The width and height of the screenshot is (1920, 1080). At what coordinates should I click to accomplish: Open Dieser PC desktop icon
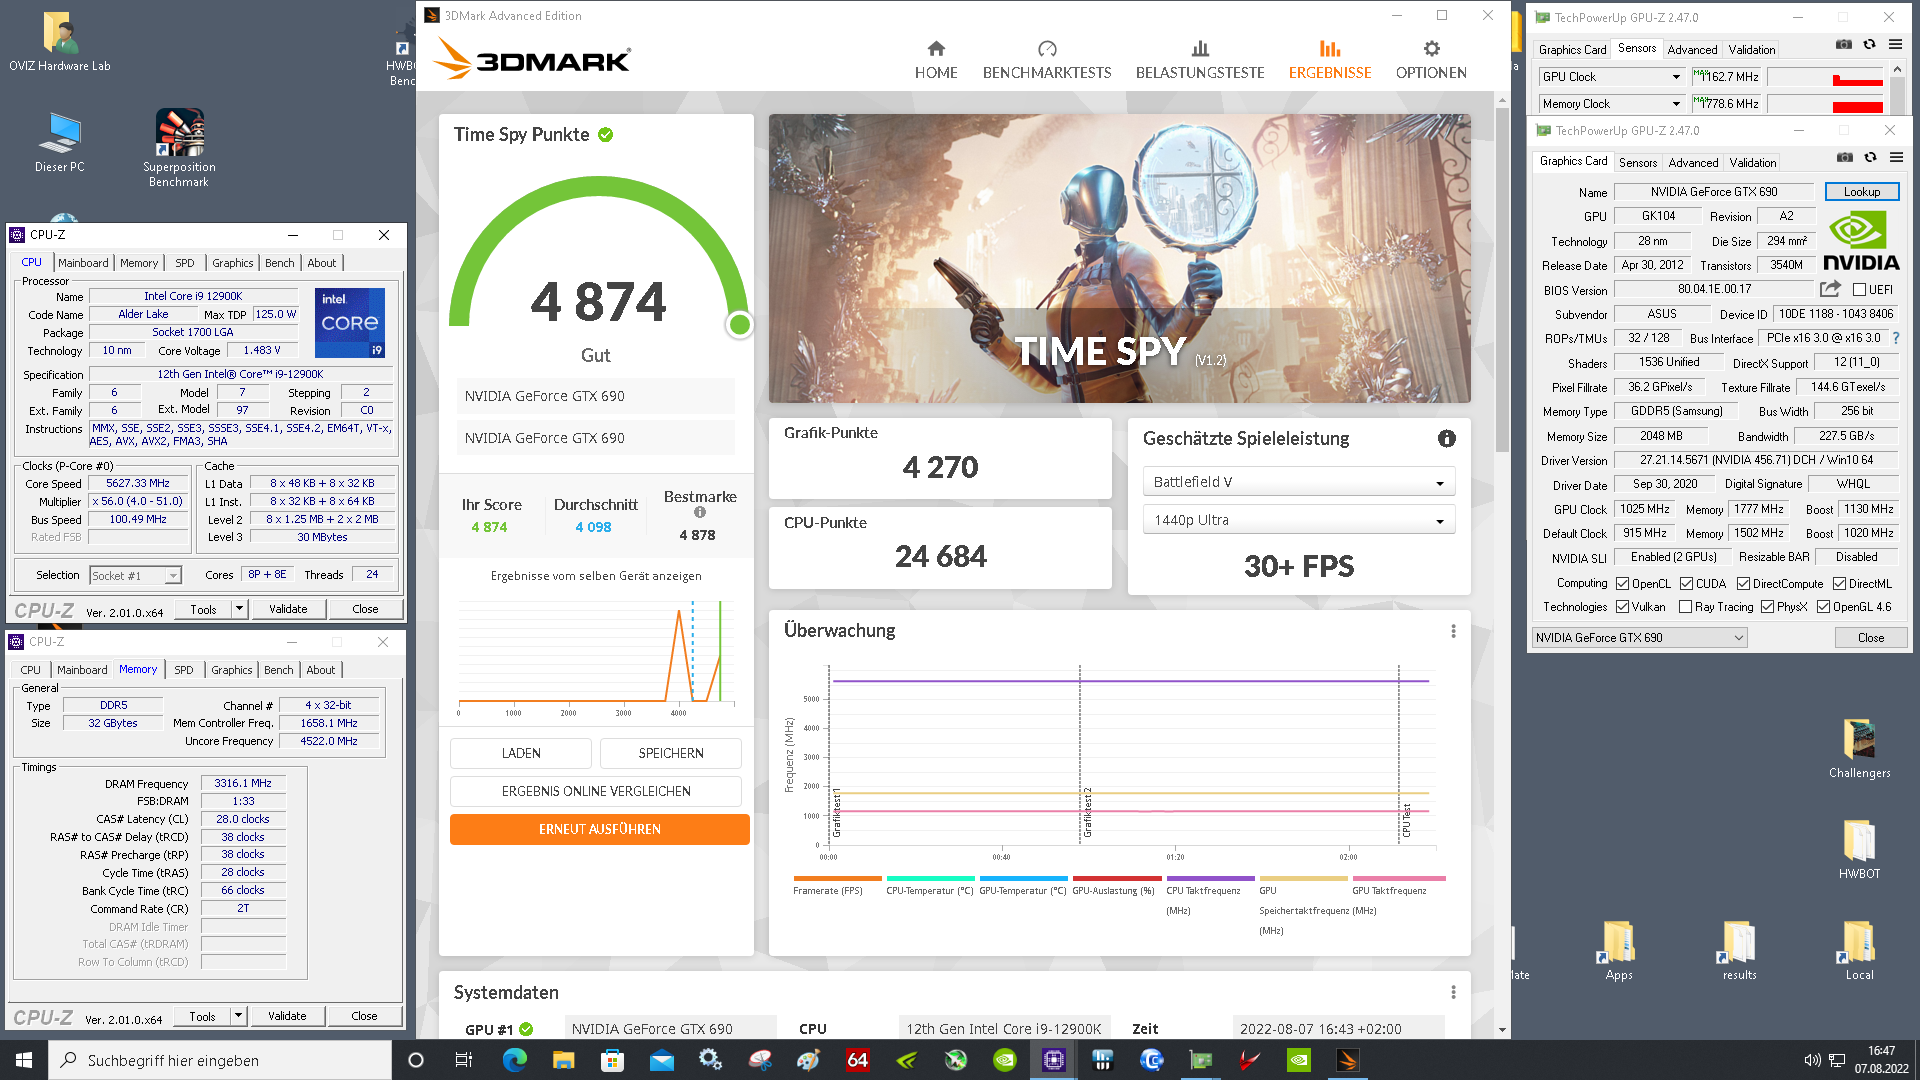coord(60,143)
